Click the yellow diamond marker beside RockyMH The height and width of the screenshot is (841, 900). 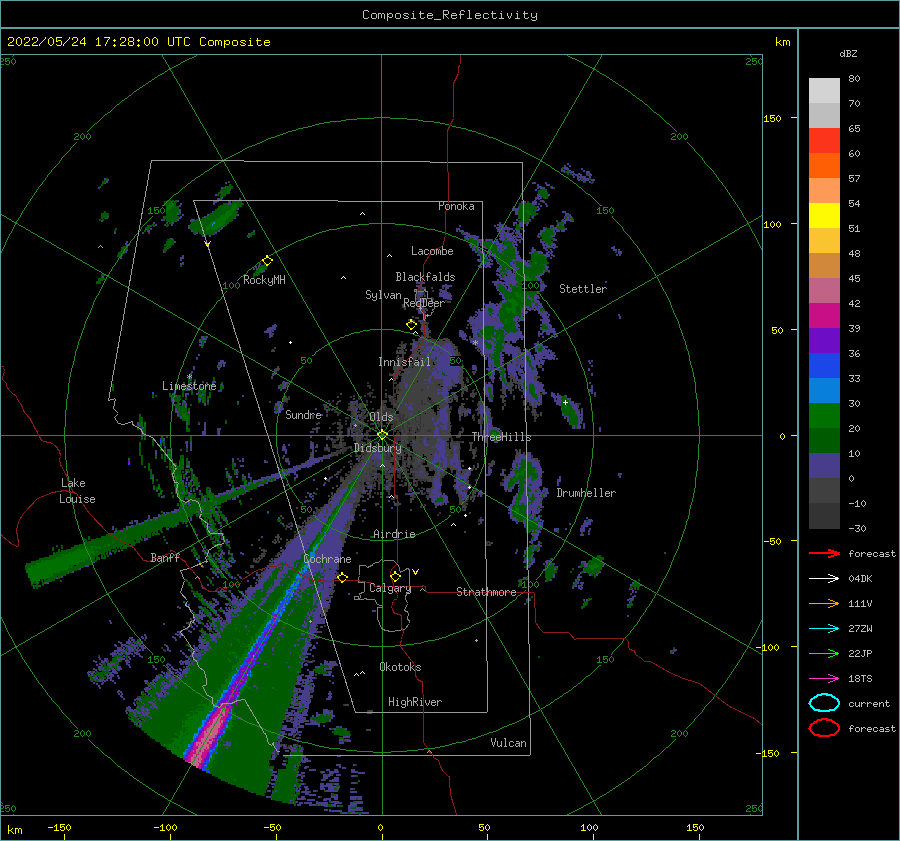tap(267, 261)
